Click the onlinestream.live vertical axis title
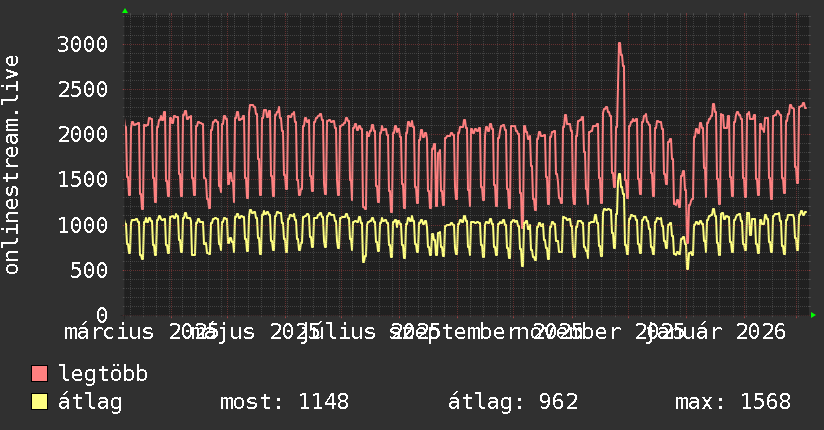Viewport: 824px width, 430px height. pyautogui.click(x=11, y=165)
